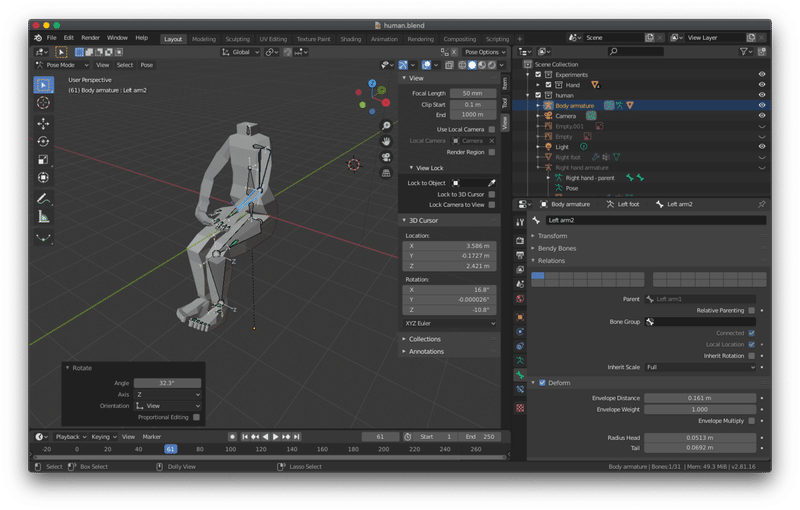Expand the Collections panel
The height and width of the screenshot is (510, 800).
click(x=424, y=339)
